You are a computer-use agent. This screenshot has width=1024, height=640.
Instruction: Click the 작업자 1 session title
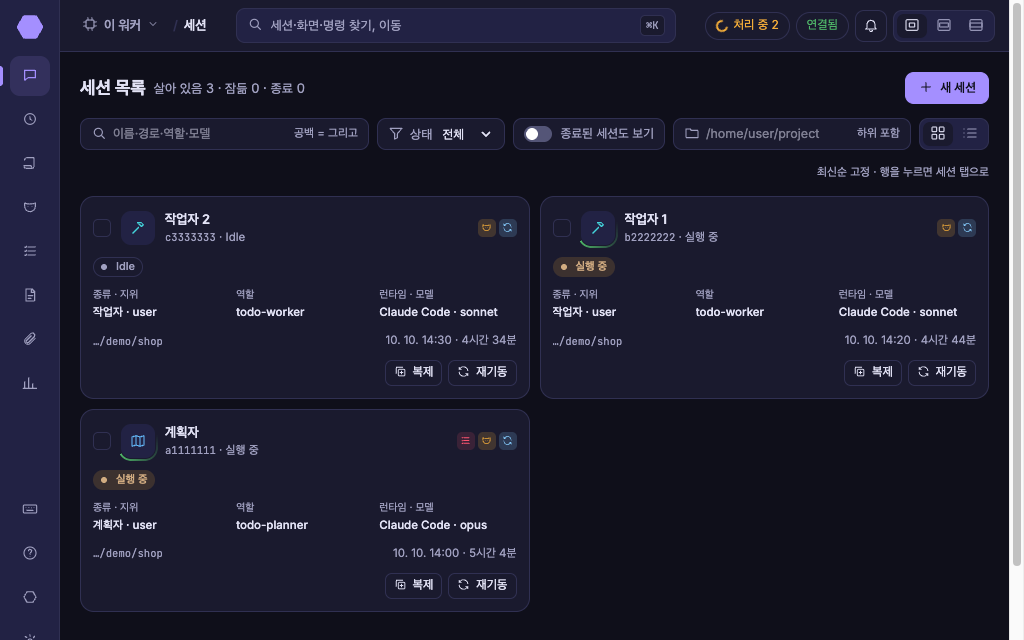(x=645, y=219)
